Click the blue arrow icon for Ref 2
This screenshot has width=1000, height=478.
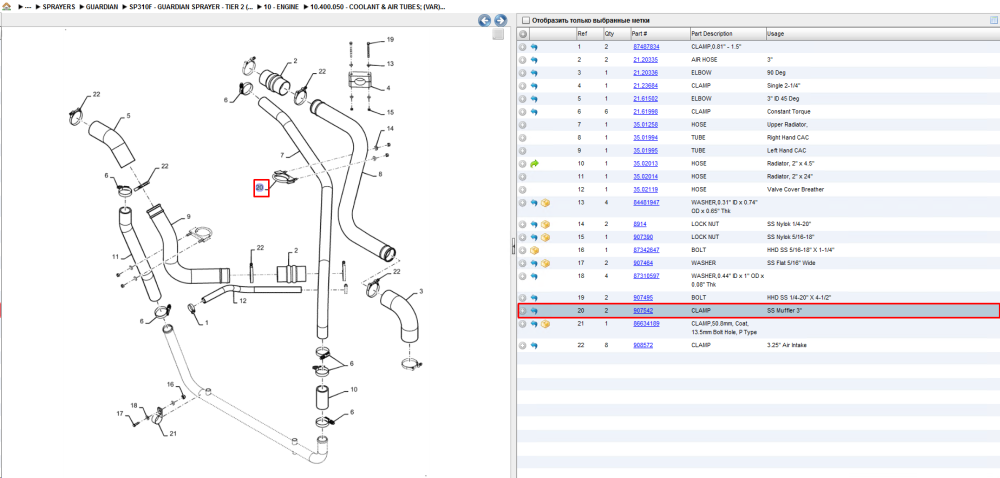click(534, 60)
